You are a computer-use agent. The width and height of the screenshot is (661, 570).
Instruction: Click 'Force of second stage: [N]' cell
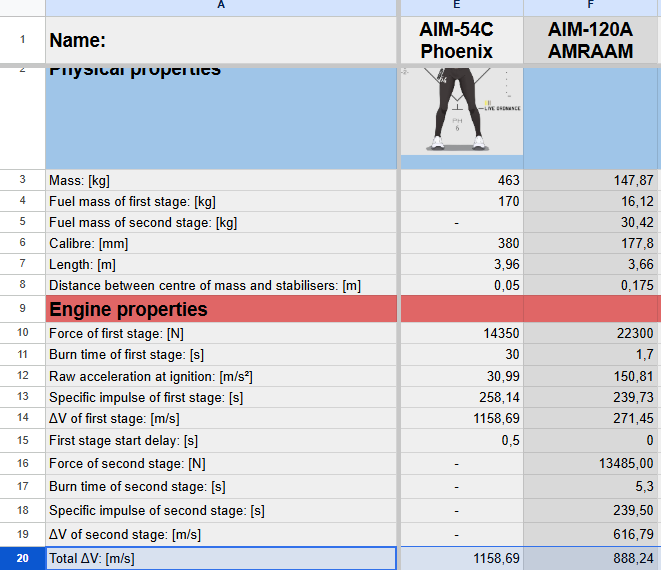[x=221, y=464]
